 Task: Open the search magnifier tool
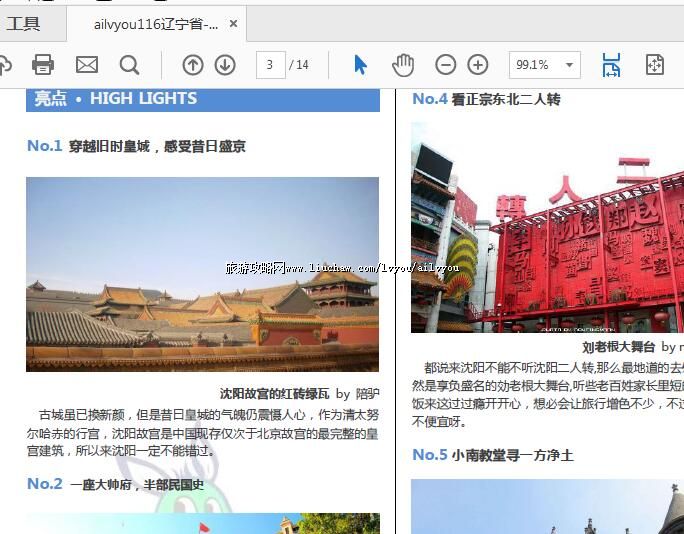tap(129, 65)
